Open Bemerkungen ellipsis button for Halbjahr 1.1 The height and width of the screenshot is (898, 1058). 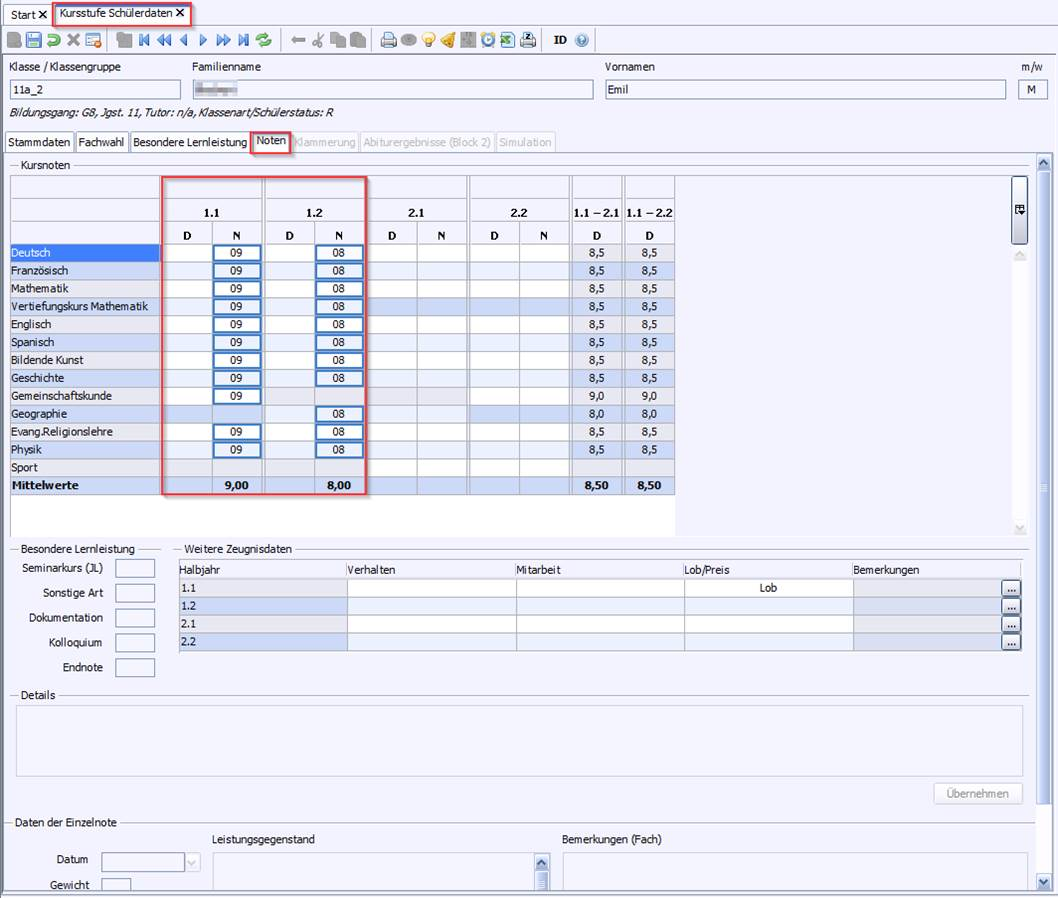pyautogui.click(x=1011, y=589)
